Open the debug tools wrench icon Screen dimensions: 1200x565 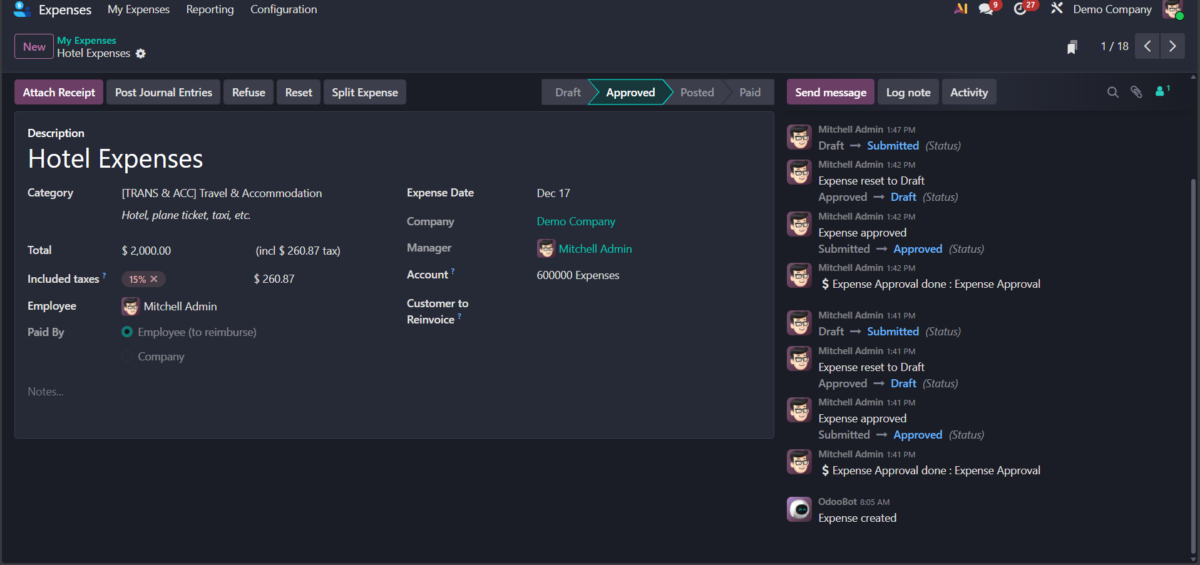pos(1056,9)
